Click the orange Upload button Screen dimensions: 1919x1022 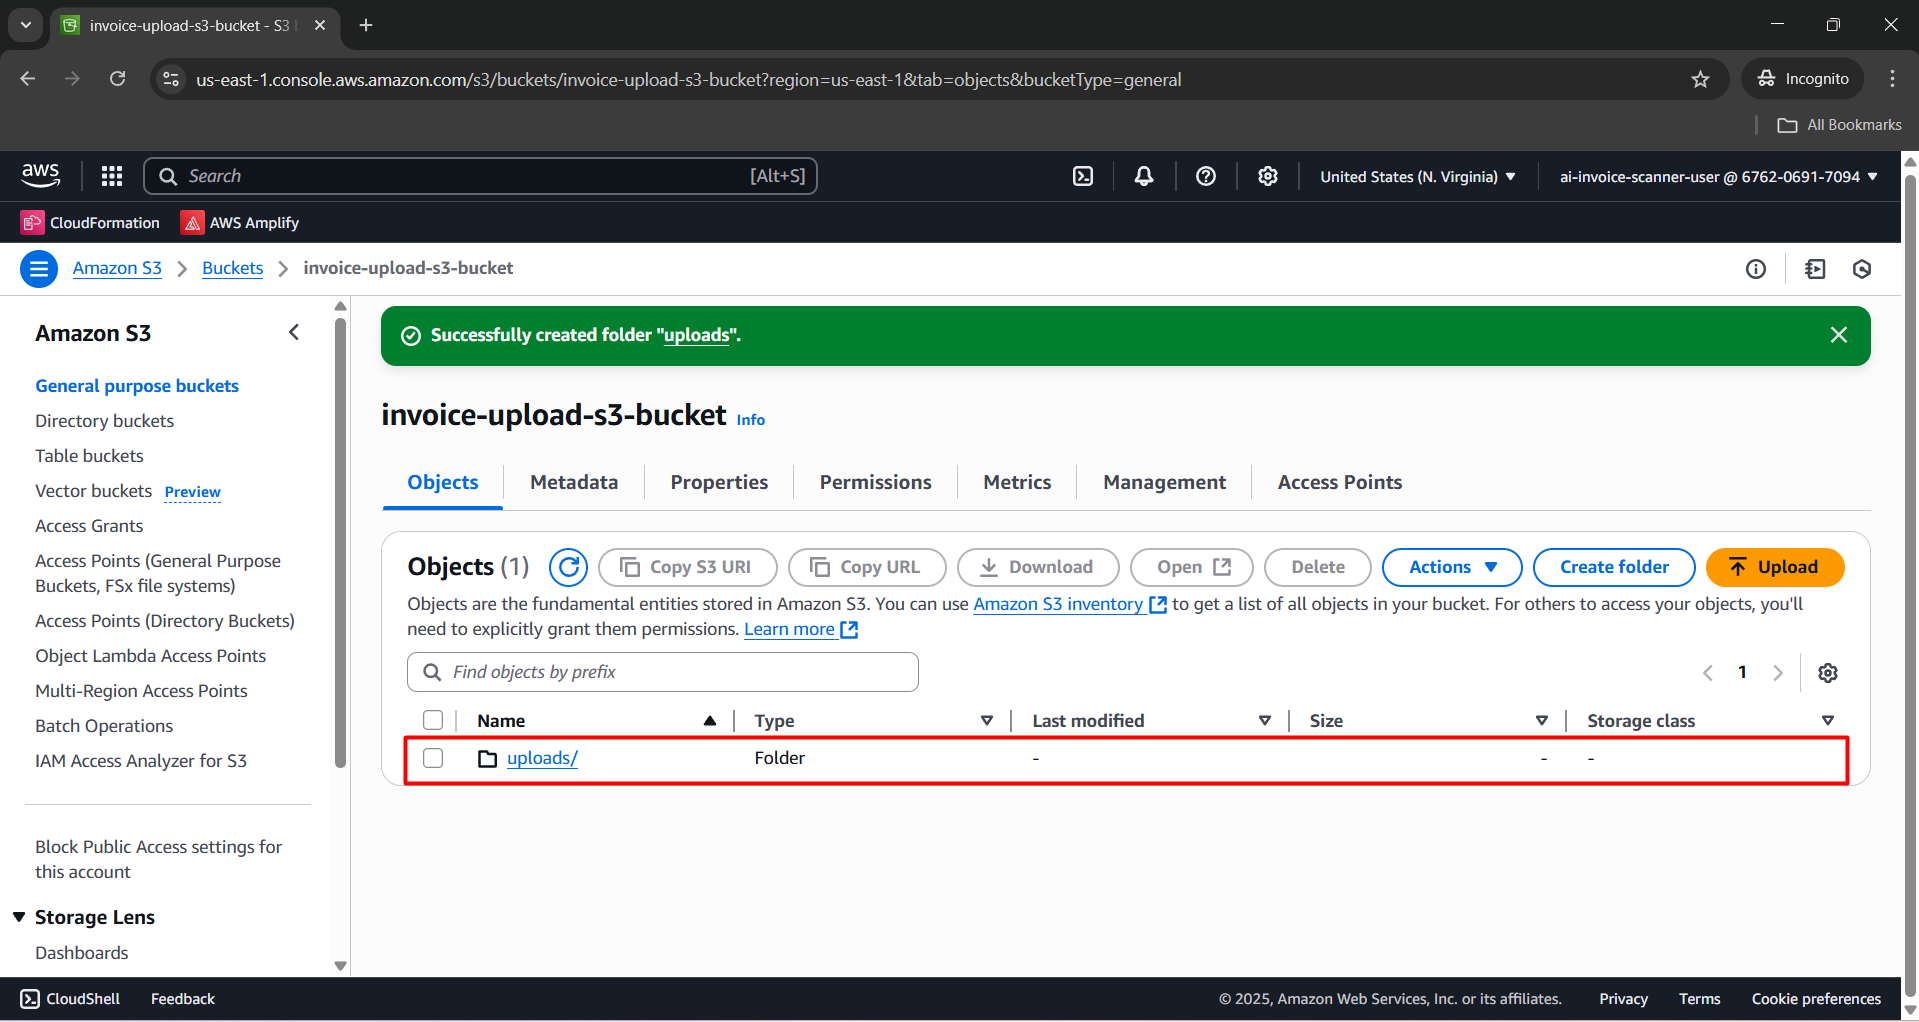[1774, 567]
